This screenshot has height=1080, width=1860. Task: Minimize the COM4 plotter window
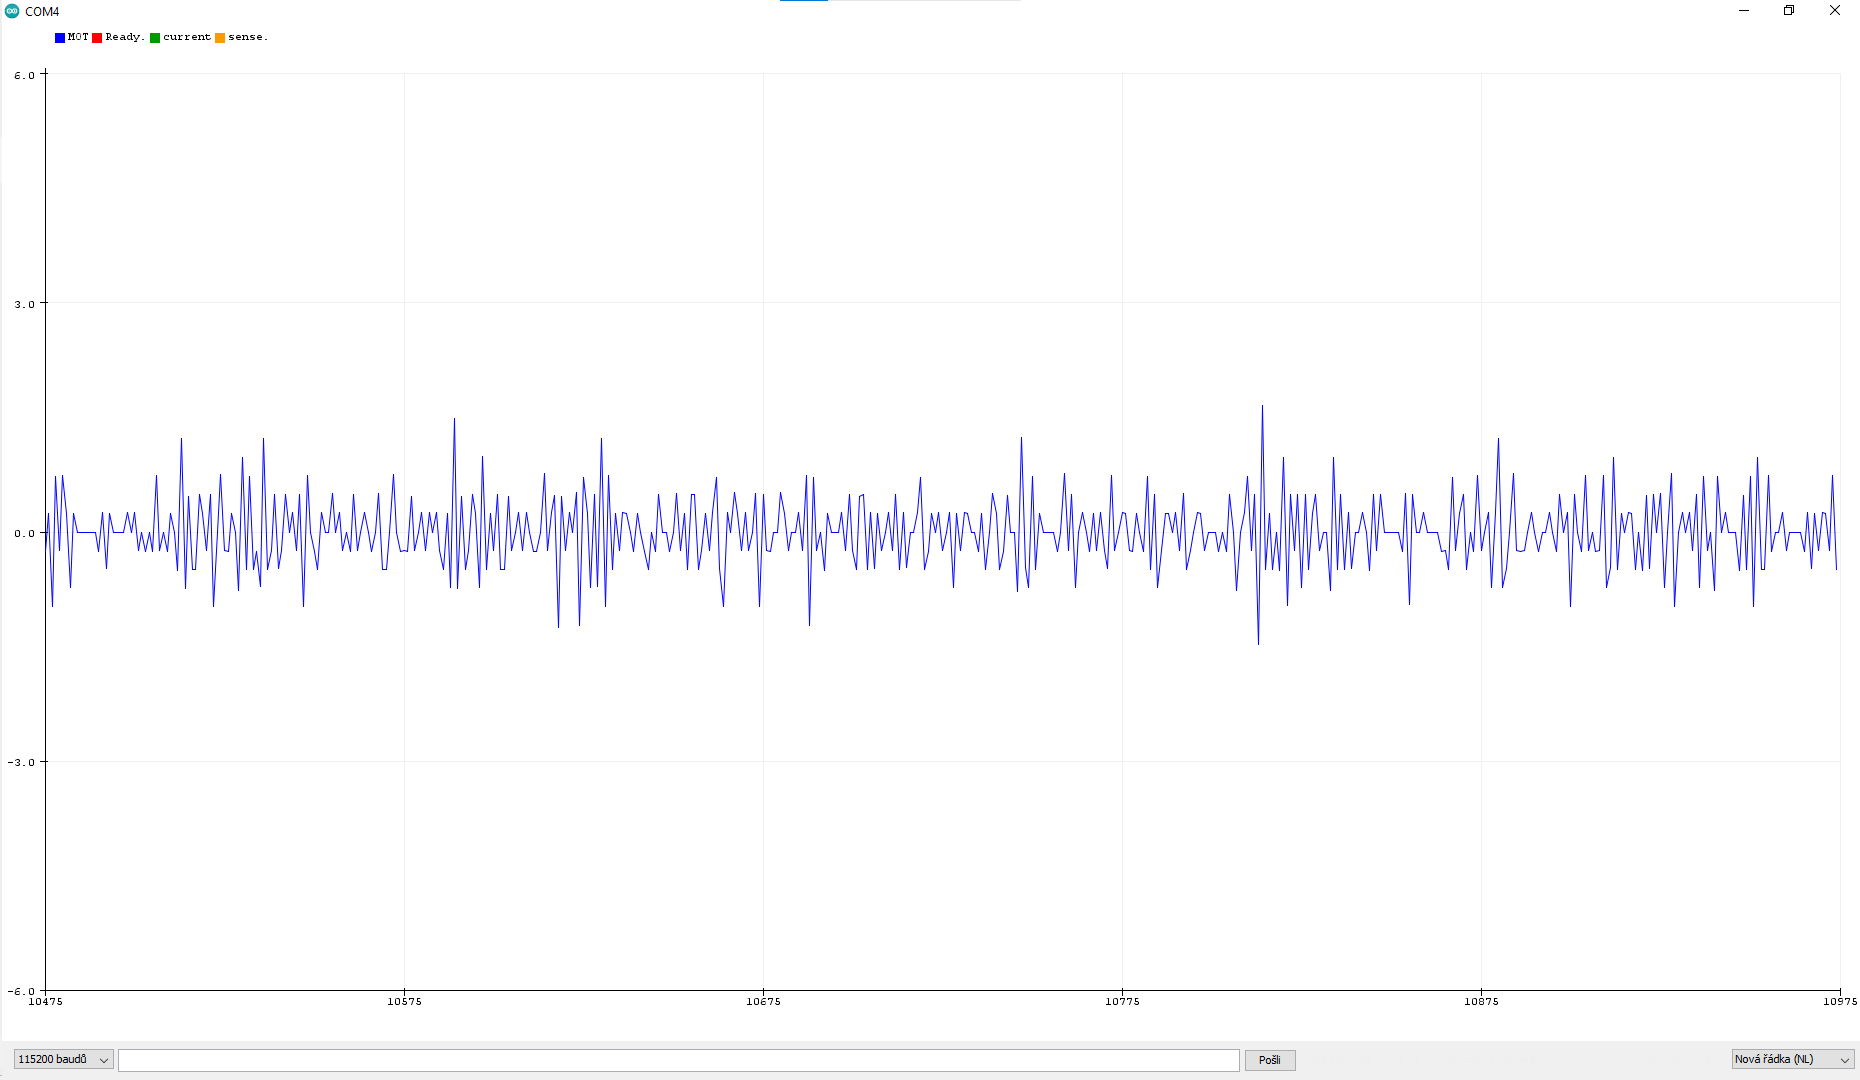pos(1744,11)
